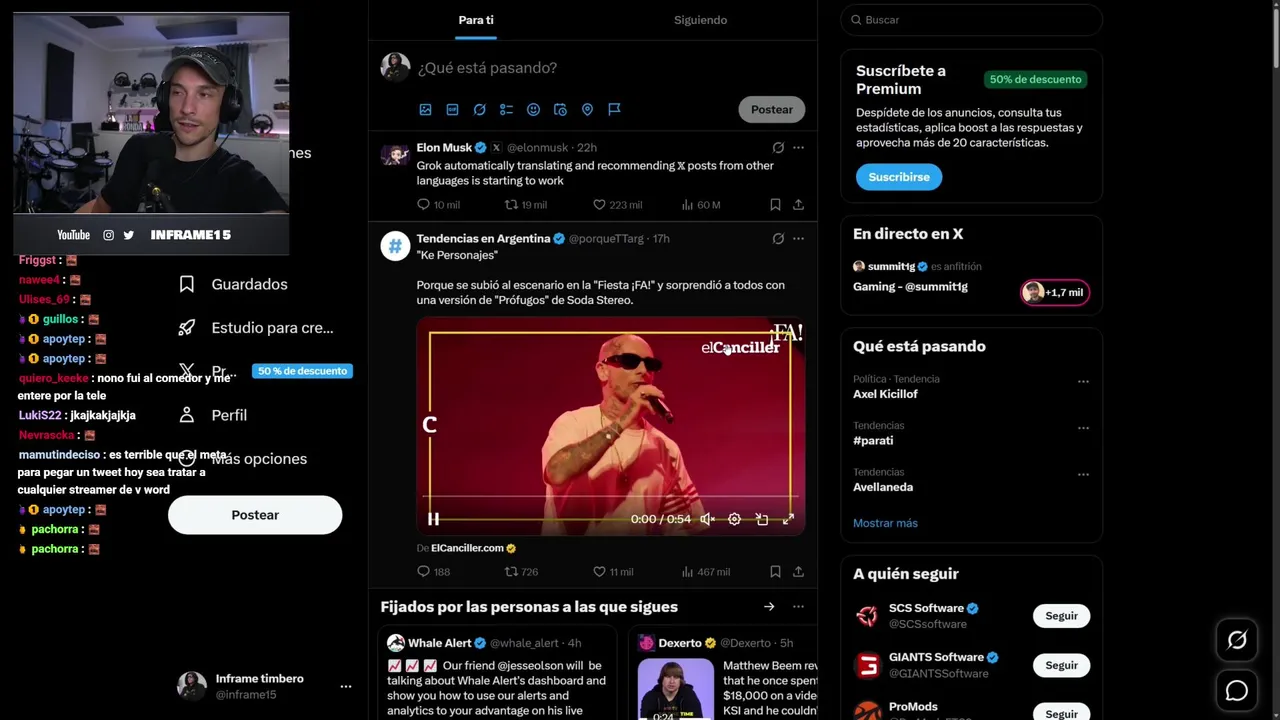This screenshot has width=1280, height=720.
Task: Click the Postear button in composer
Action: pos(772,109)
